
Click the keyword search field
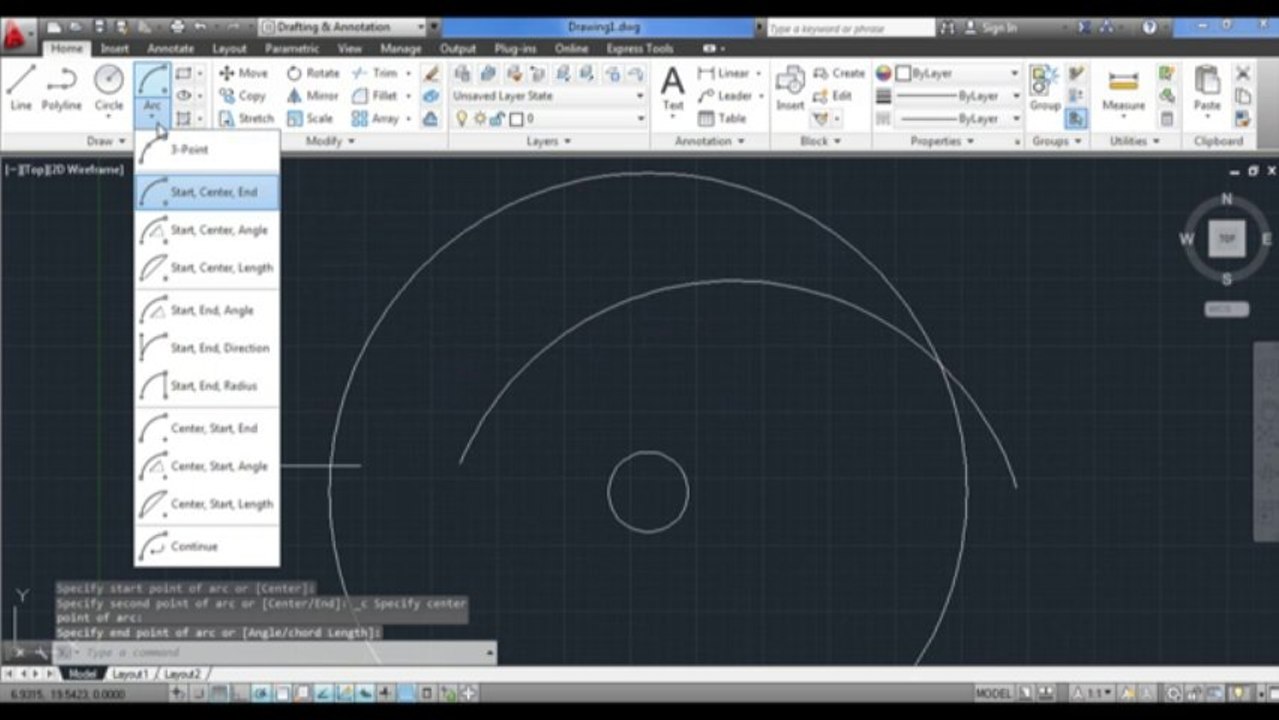[x=850, y=28]
